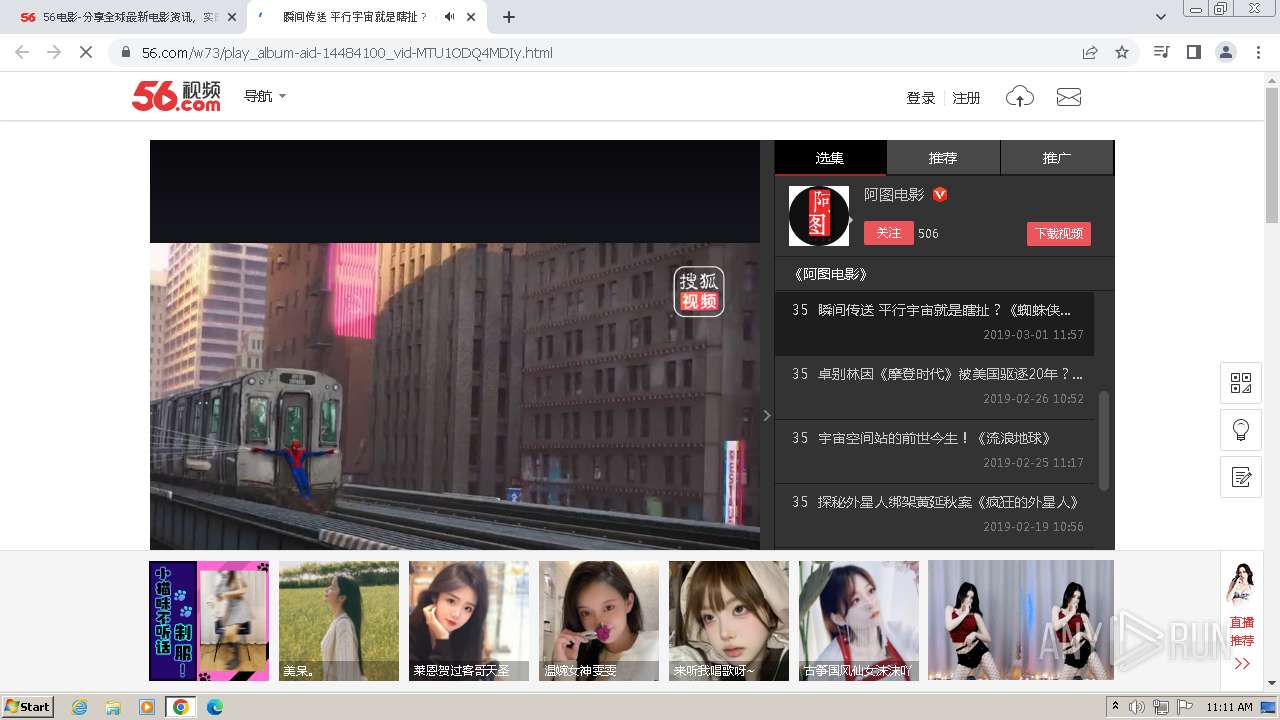This screenshot has height=720, width=1280.
Task: Click the 注册 register link
Action: (x=966, y=98)
